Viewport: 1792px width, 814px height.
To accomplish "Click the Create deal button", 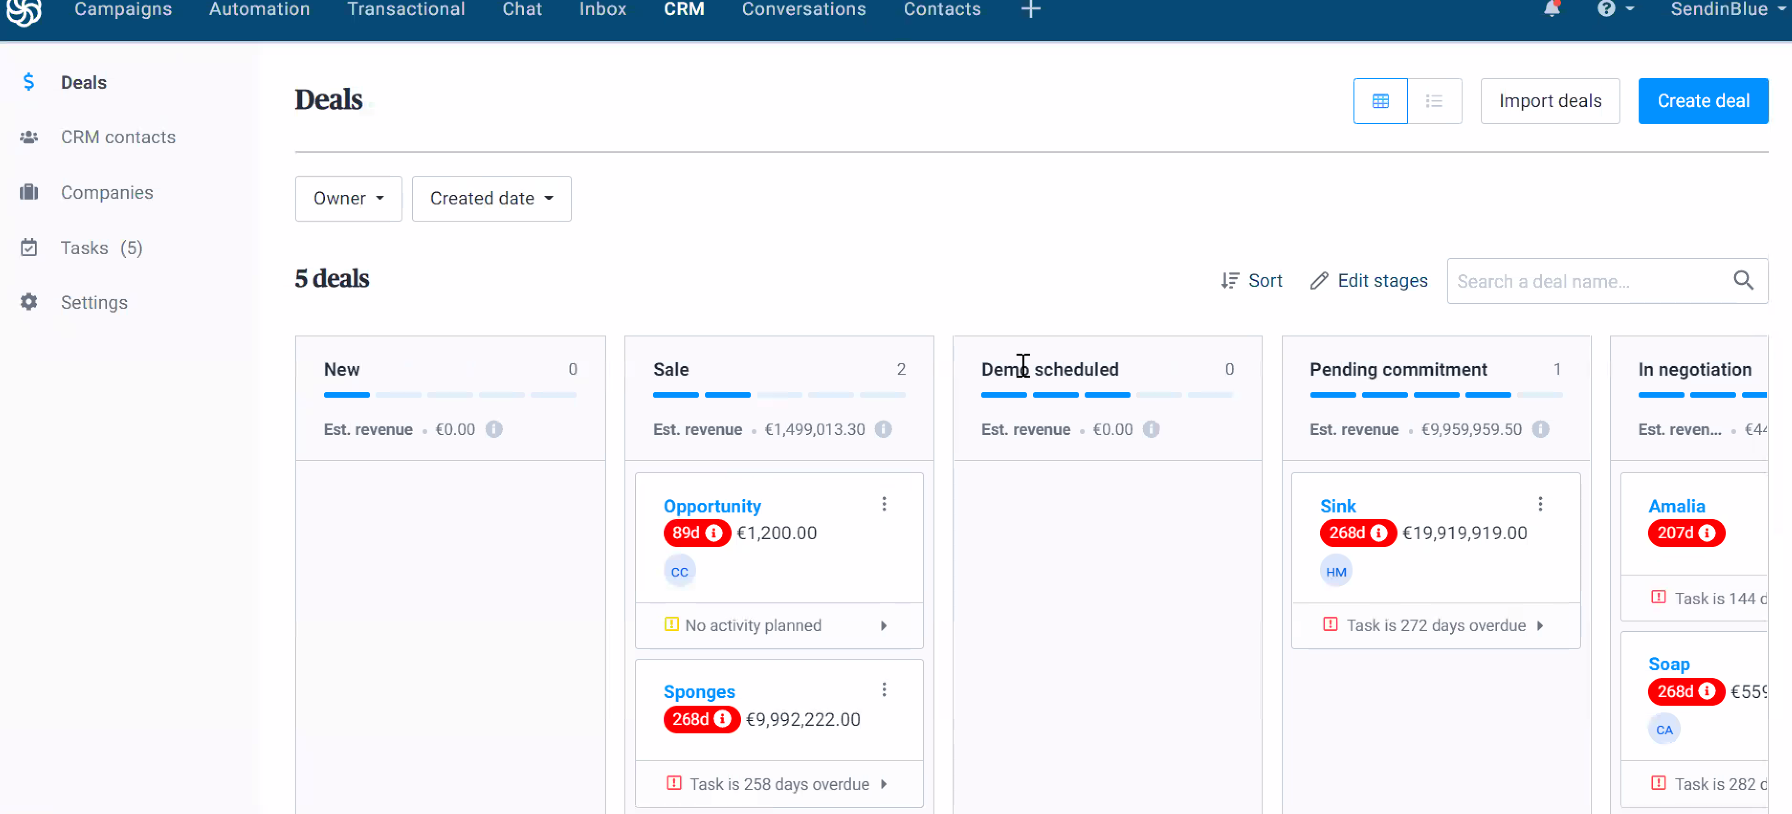I will pyautogui.click(x=1702, y=101).
